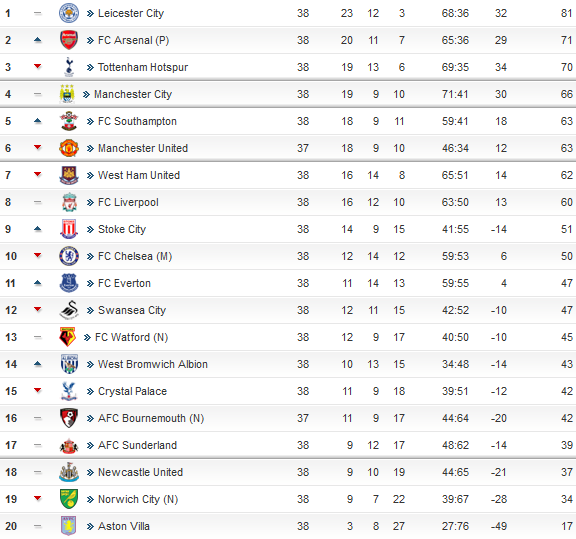Click the Aston Villa club crest
This screenshot has height=539, width=576.
click(x=68, y=526)
